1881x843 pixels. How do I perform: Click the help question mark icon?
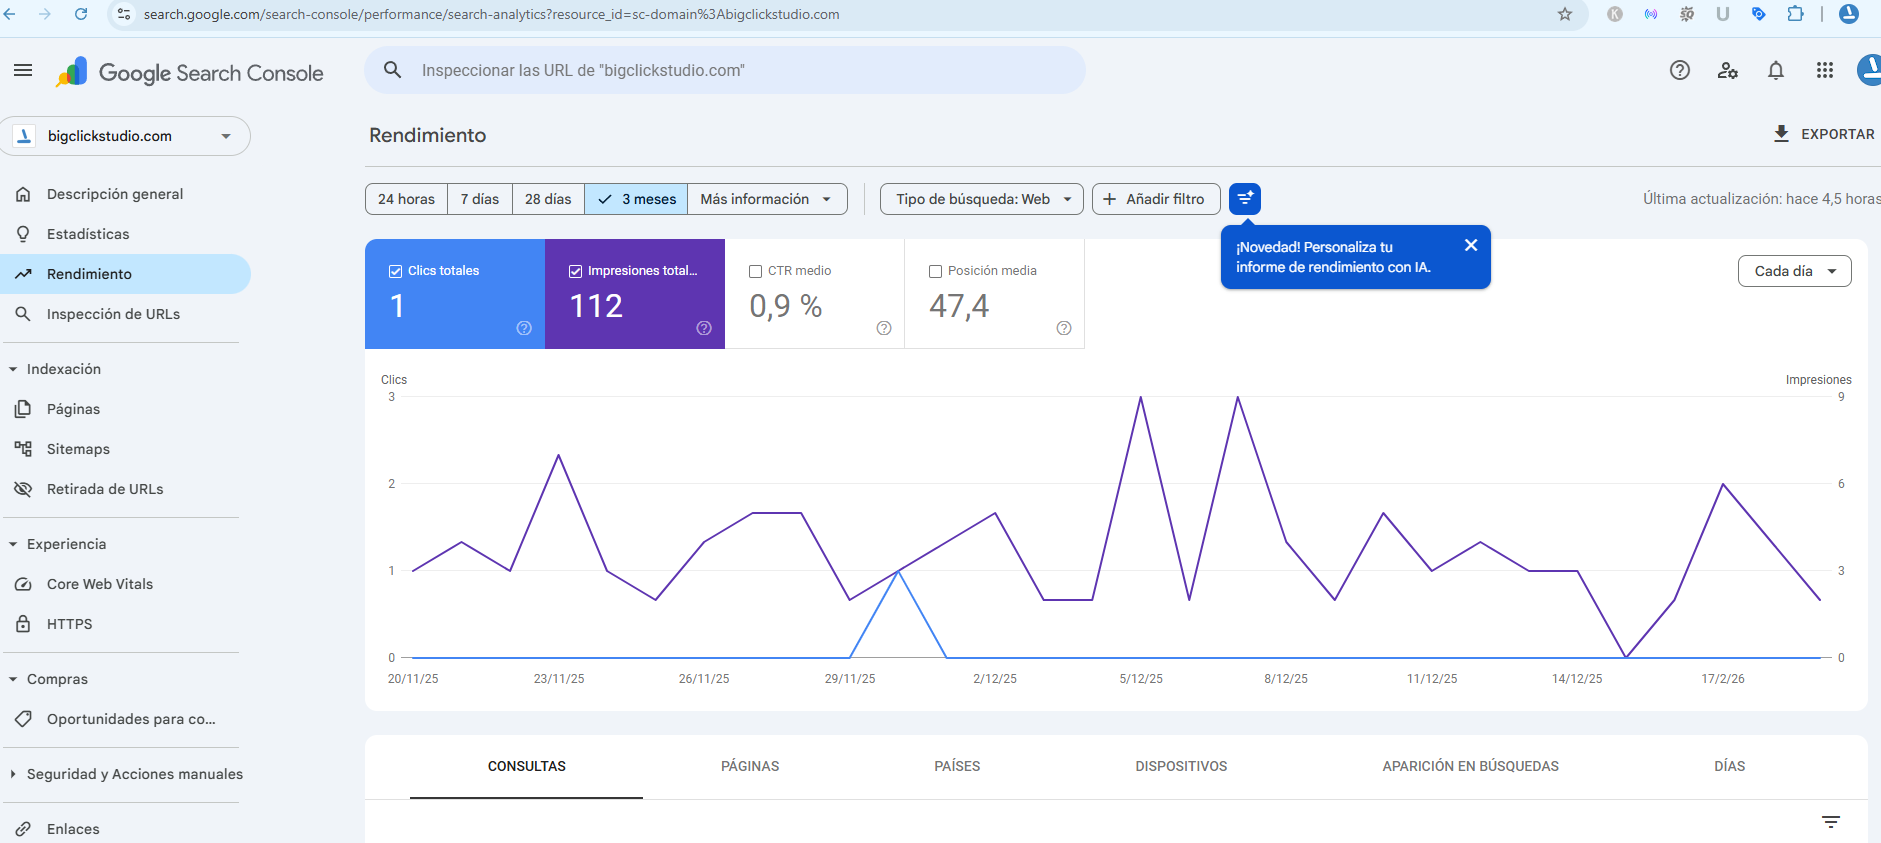(1680, 70)
